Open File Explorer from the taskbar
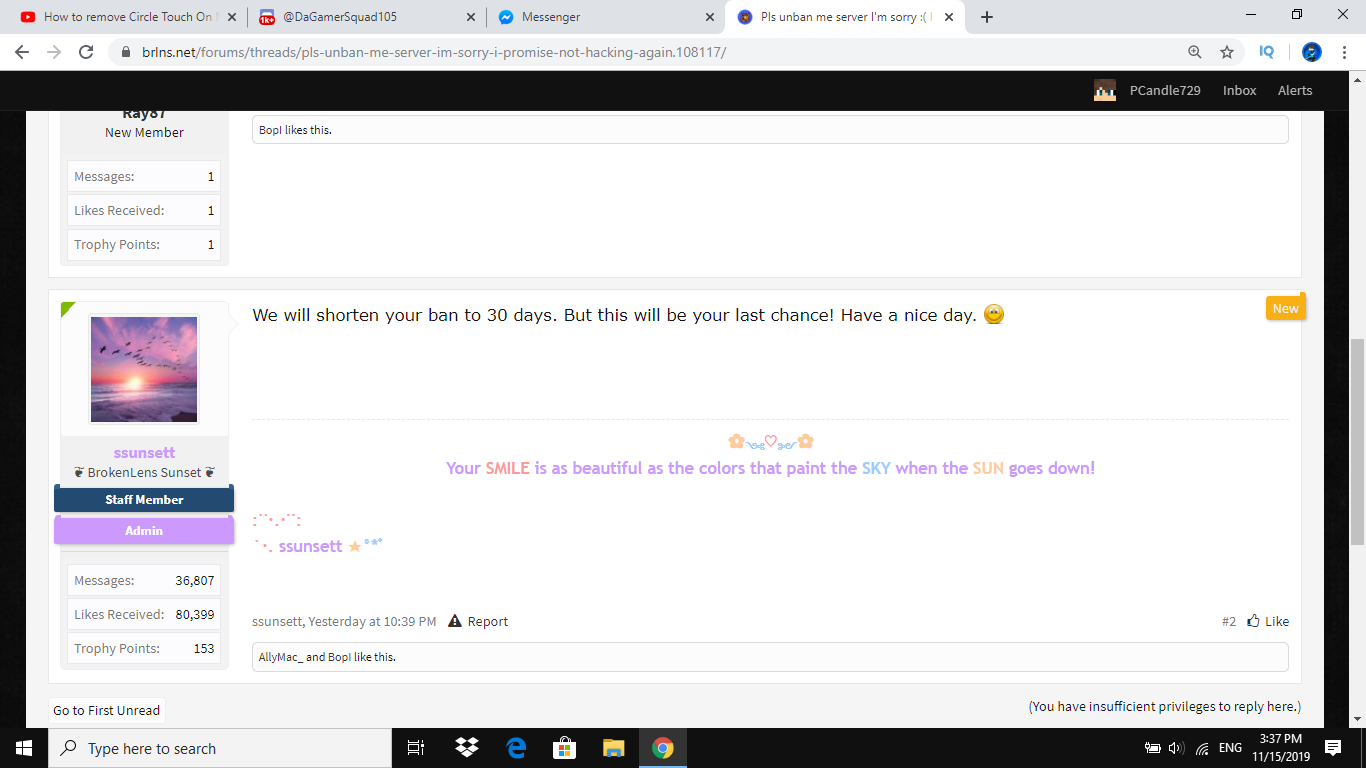 pos(614,748)
